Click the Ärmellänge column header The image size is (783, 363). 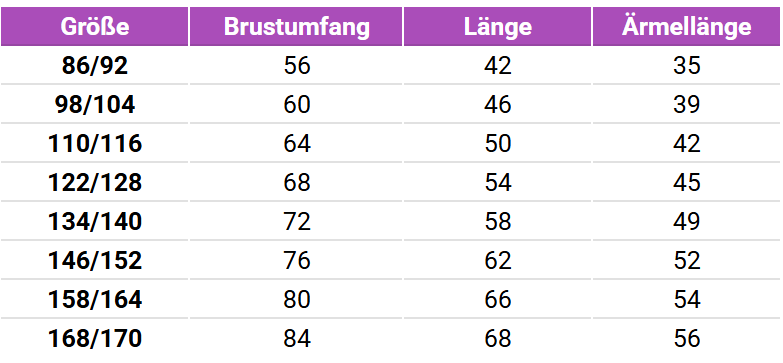click(686, 26)
